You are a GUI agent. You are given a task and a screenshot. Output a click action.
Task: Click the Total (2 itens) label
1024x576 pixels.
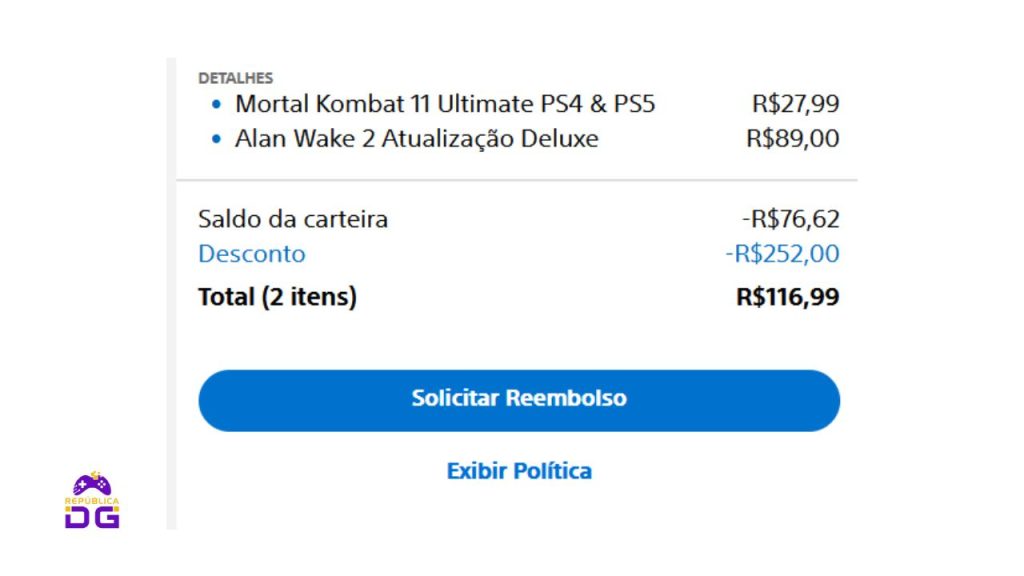(278, 297)
